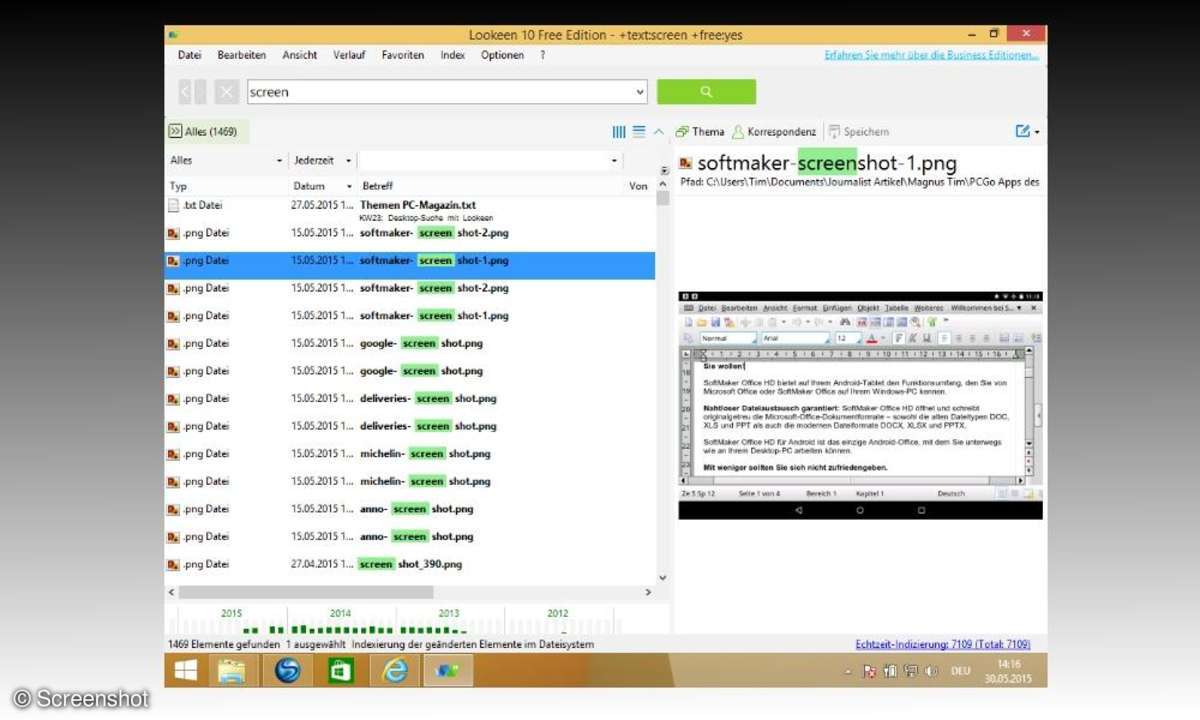Click the volume speaker icon in the tray
This screenshot has height=720, width=1200.
pos(931,671)
